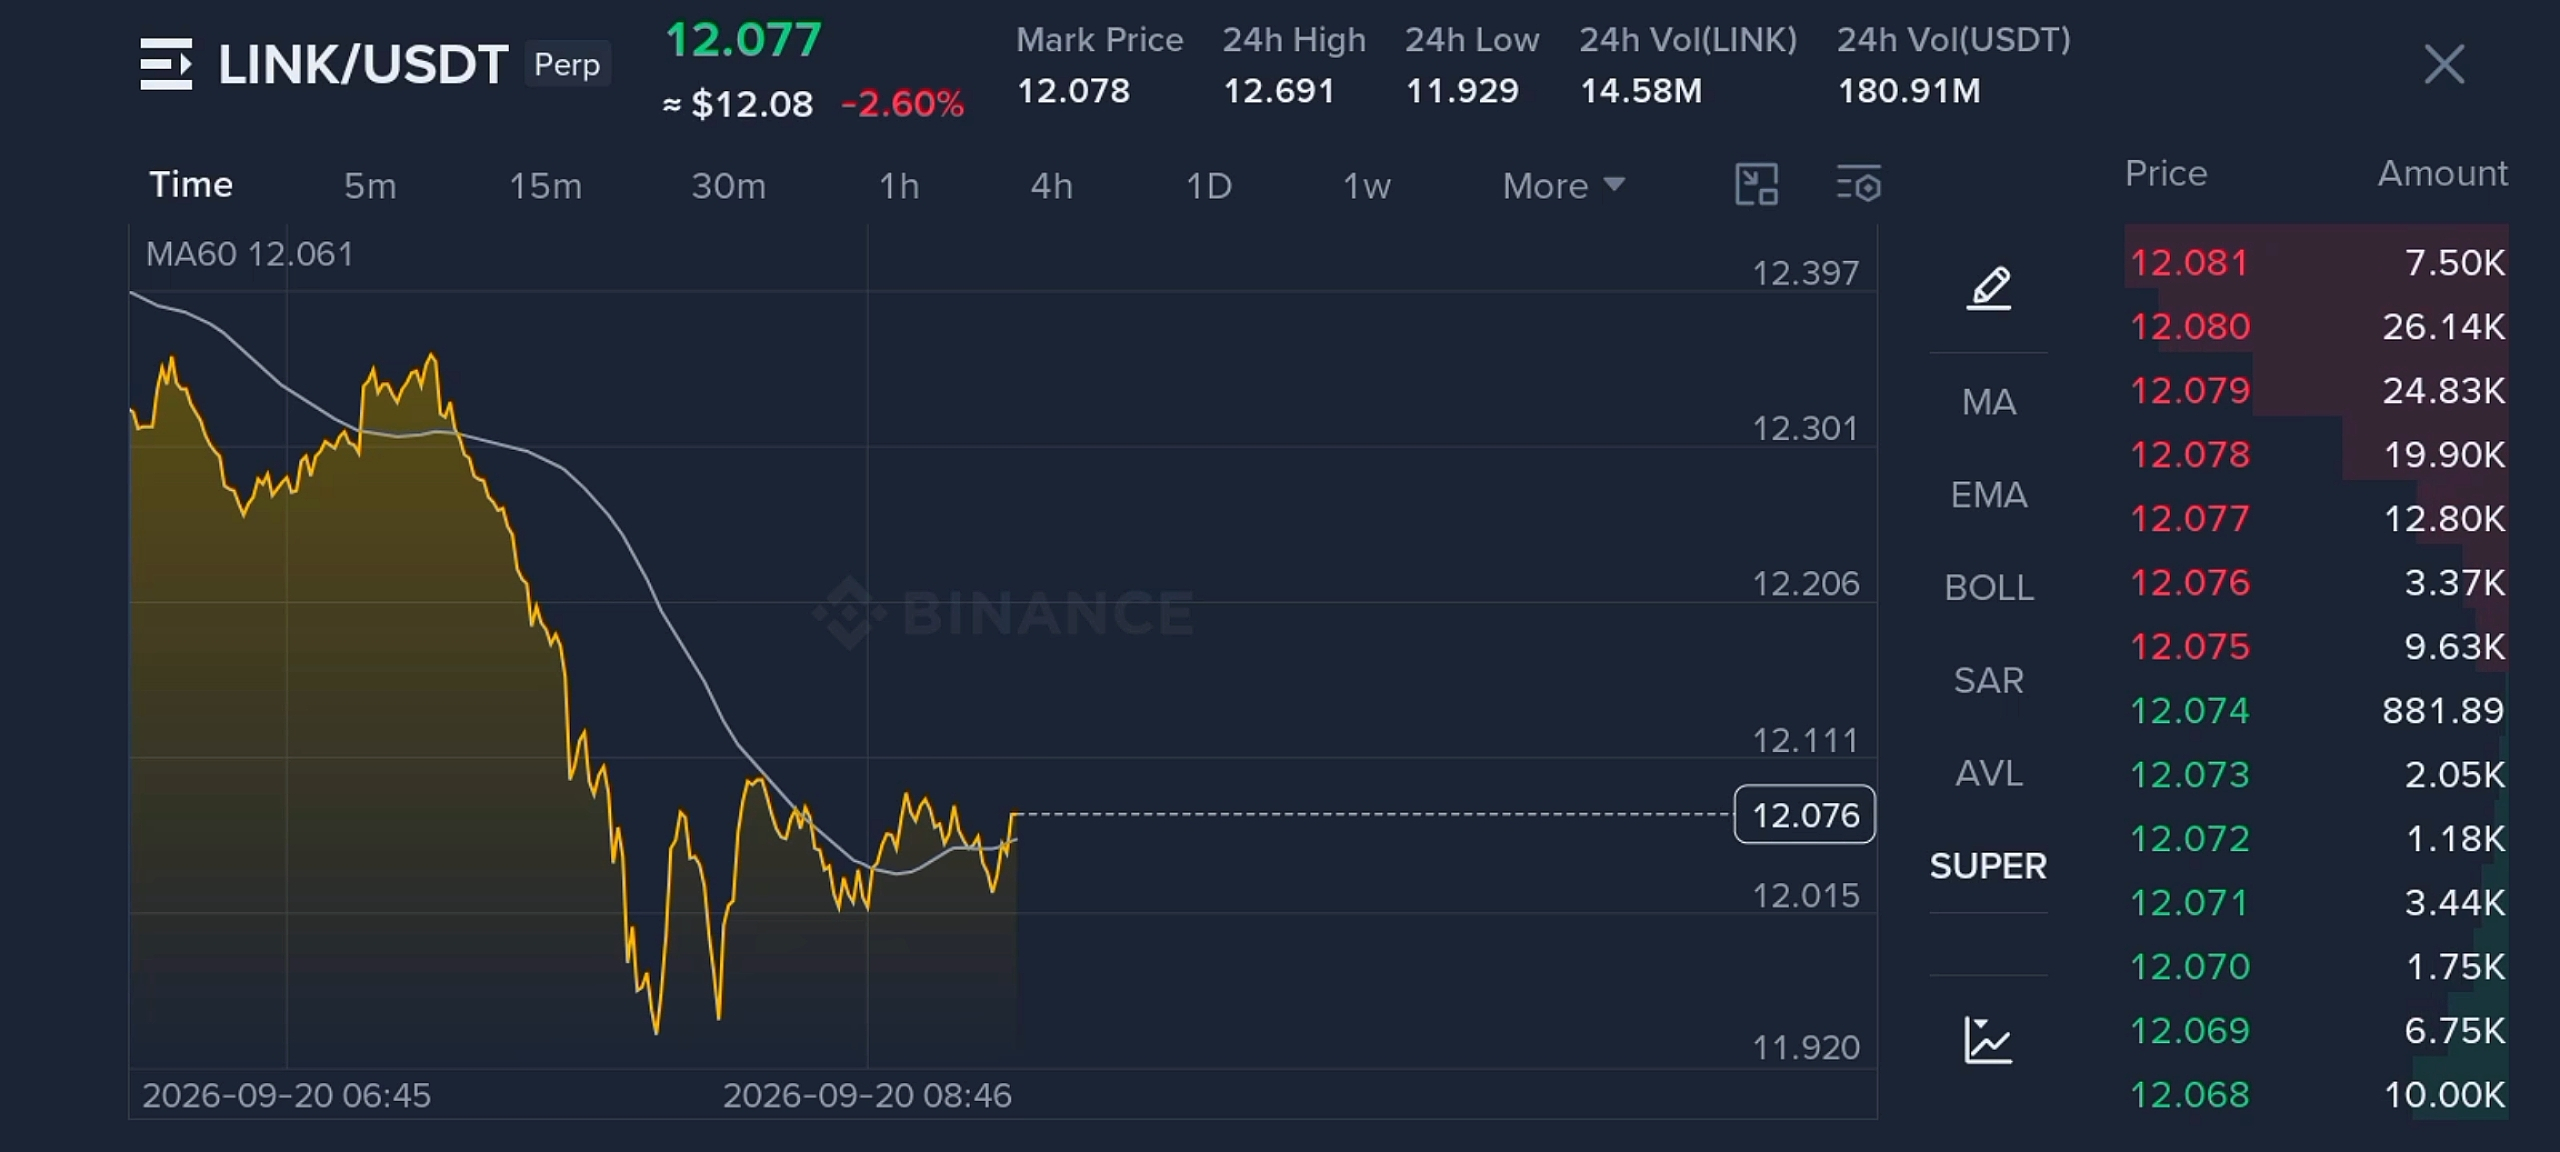Select the 1D interval tab
This screenshot has height=1152, width=2560.
pyautogui.click(x=1208, y=186)
